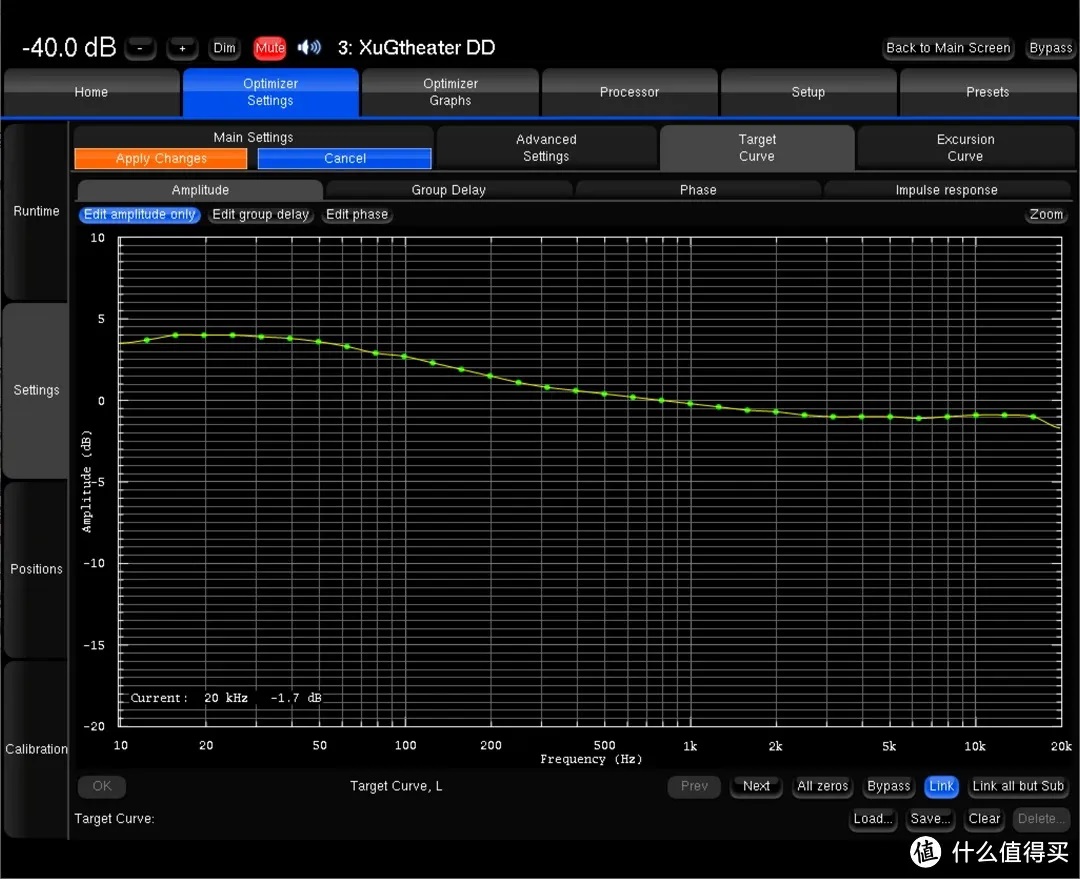Click the preset name 3: XuGtheater DD

click(416, 48)
